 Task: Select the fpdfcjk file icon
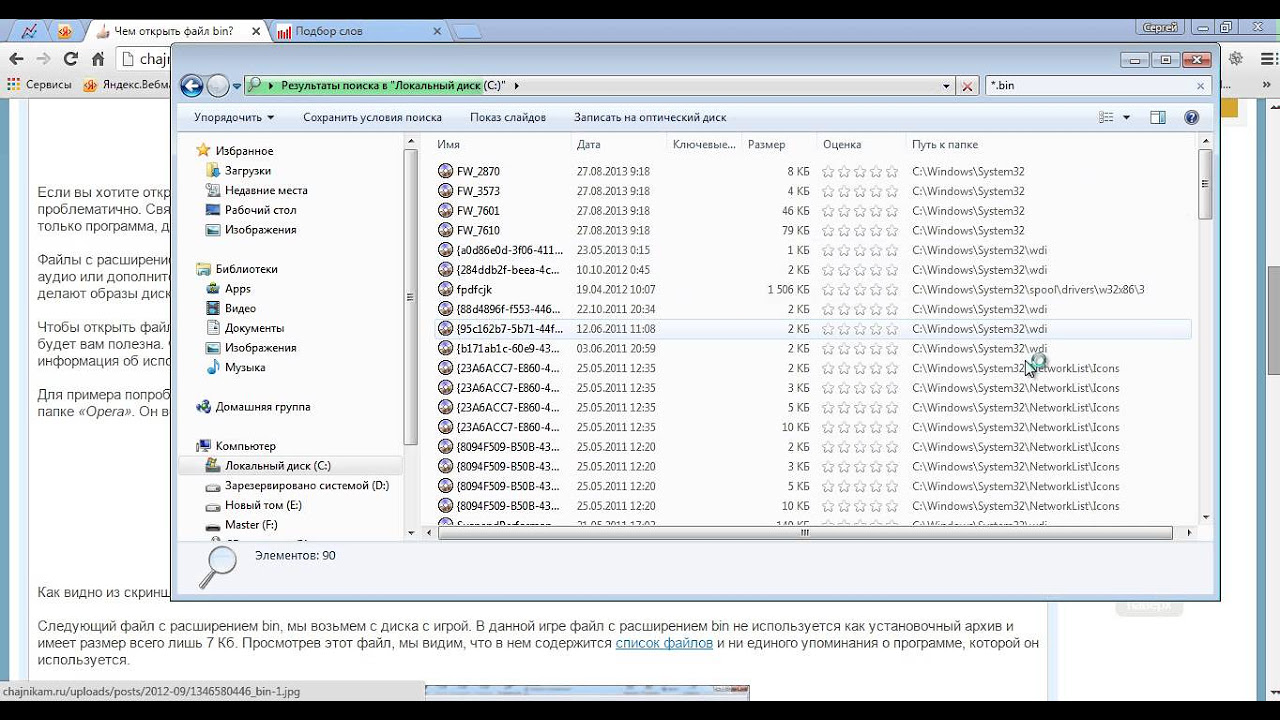click(446, 289)
